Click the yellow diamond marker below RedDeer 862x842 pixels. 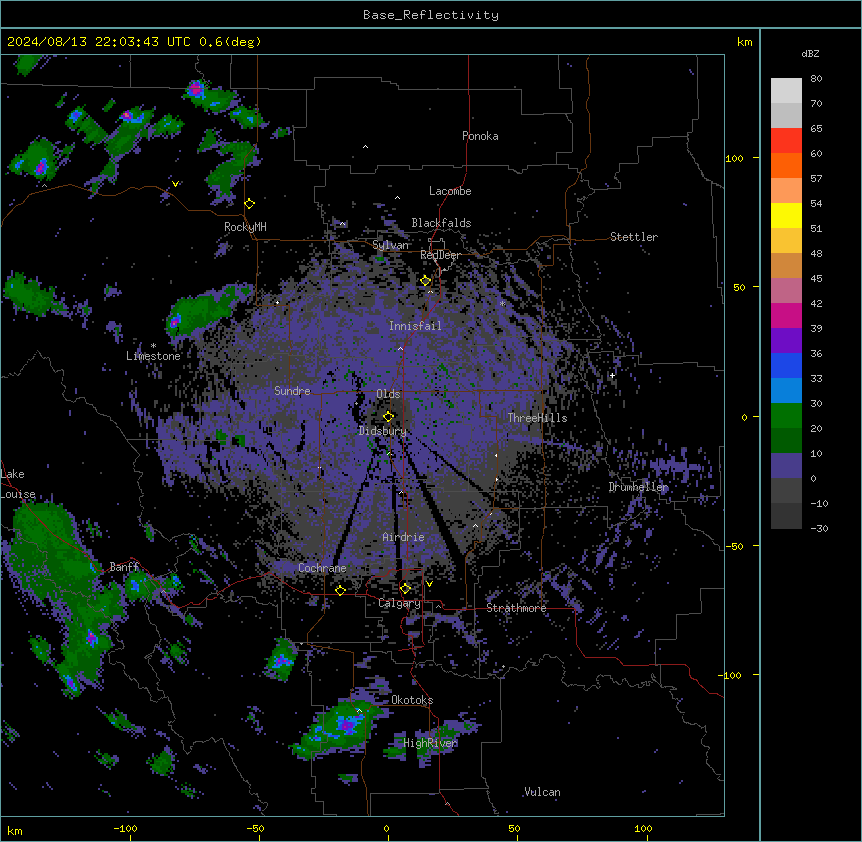[426, 281]
